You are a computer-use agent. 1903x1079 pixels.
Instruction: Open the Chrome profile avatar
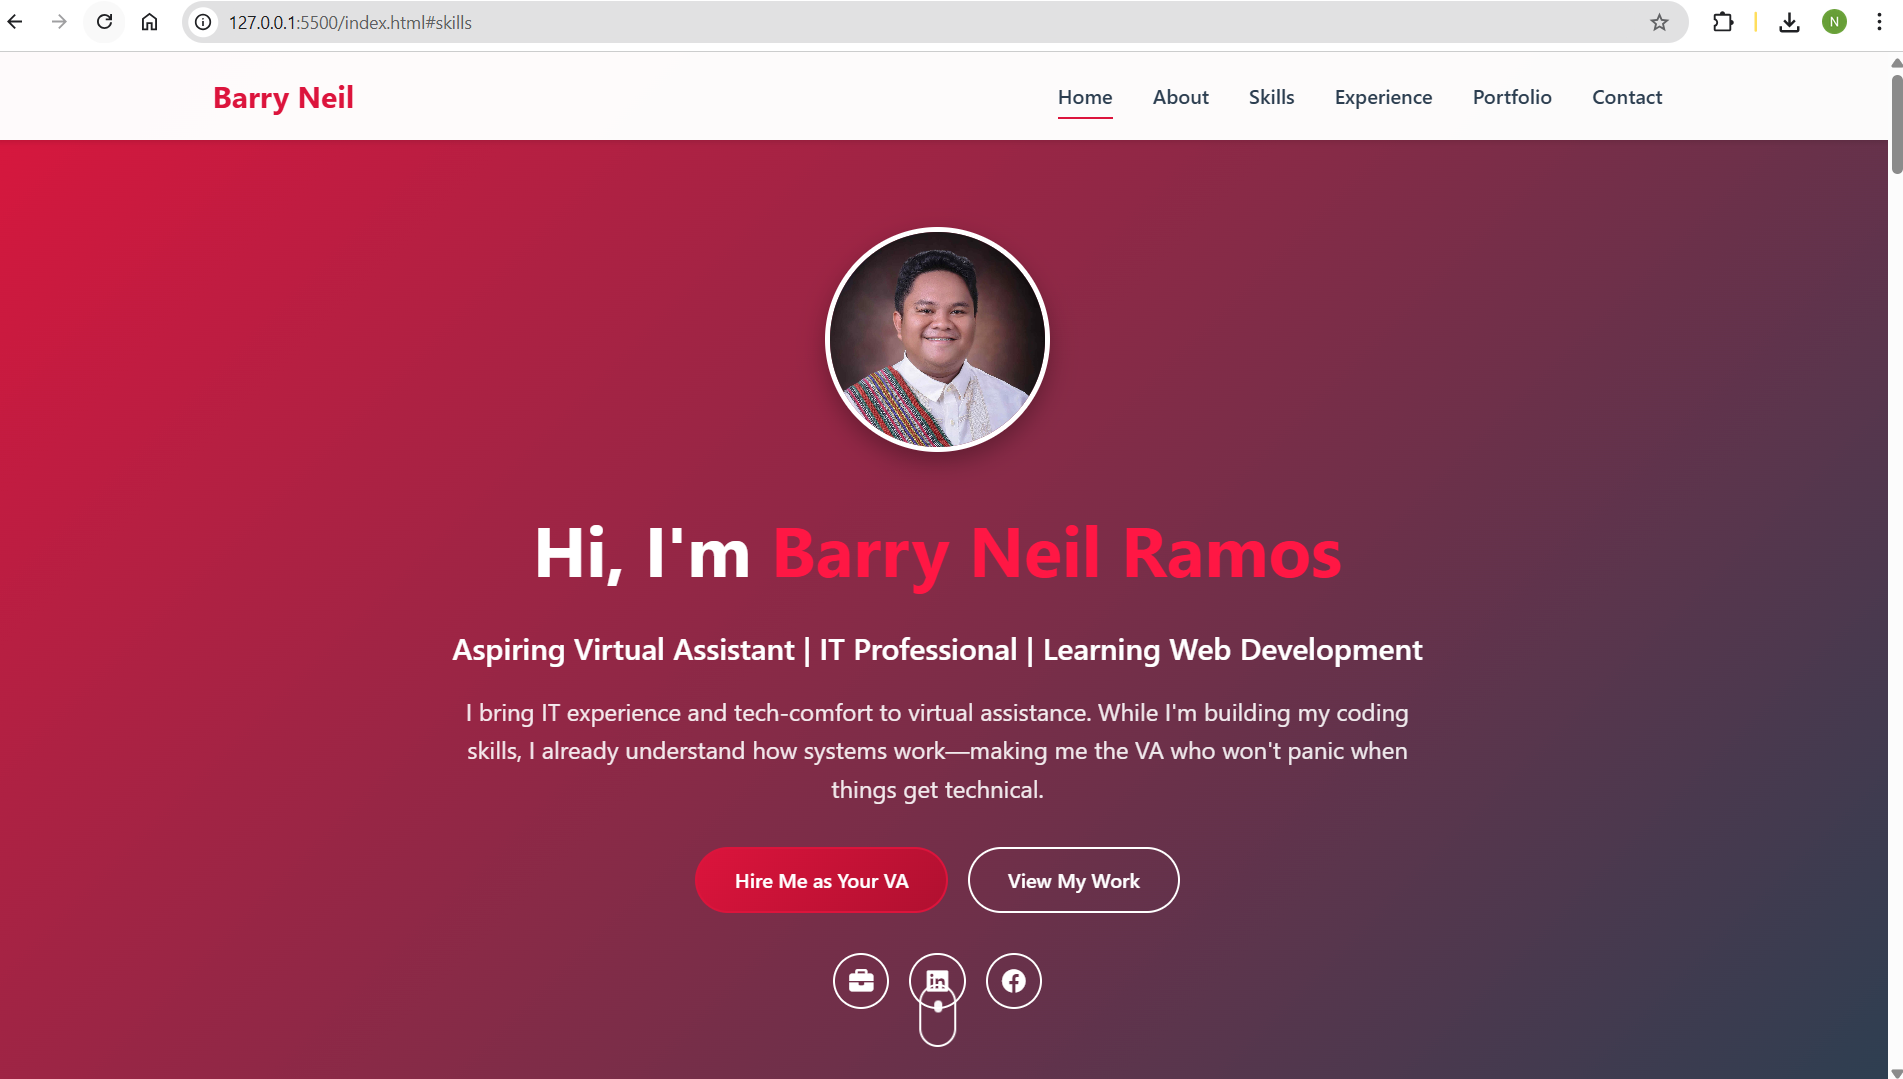tap(1834, 22)
